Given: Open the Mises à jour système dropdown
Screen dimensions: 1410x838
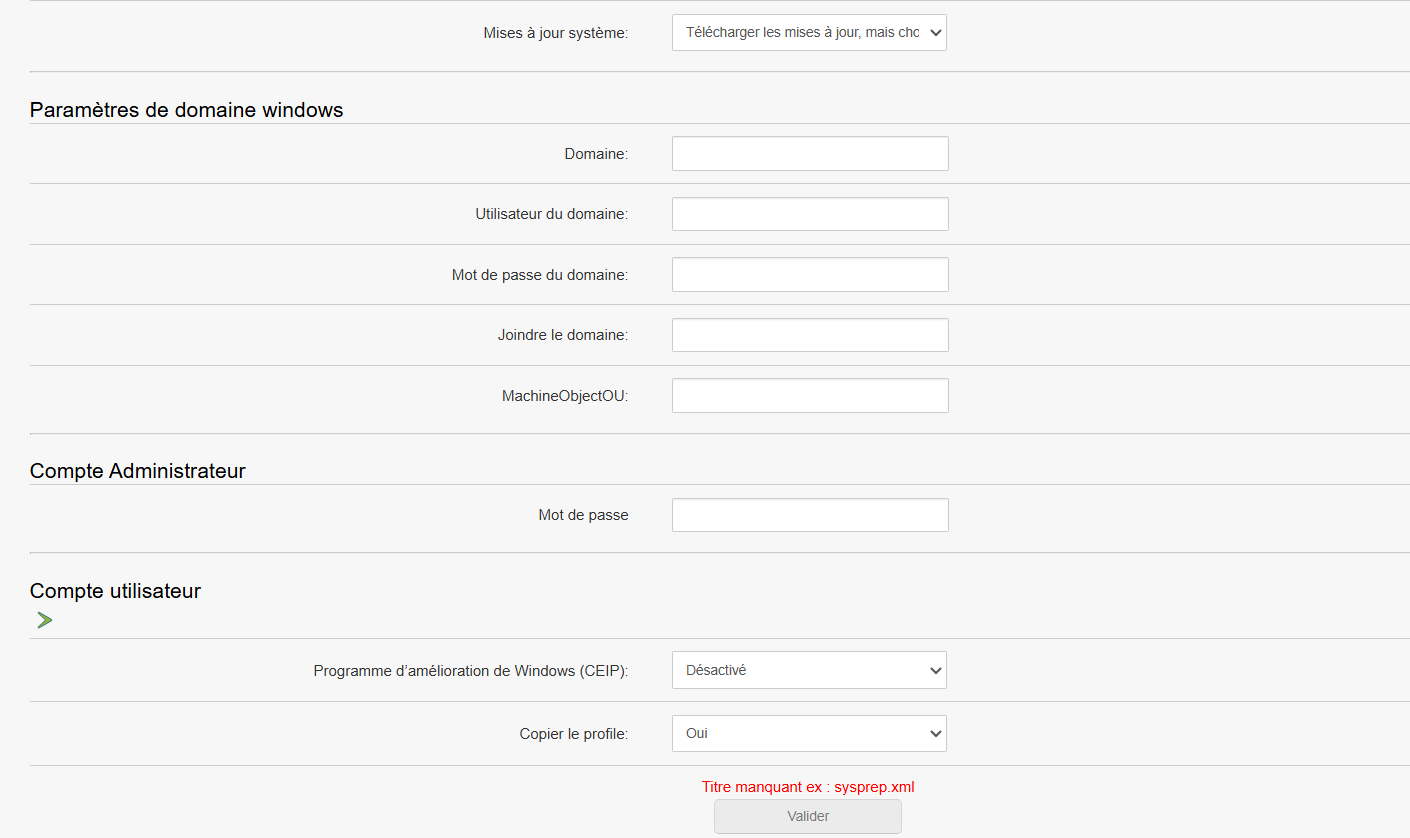Looking at the screenshot, I should pyautogui.click(x=809, y=32).
